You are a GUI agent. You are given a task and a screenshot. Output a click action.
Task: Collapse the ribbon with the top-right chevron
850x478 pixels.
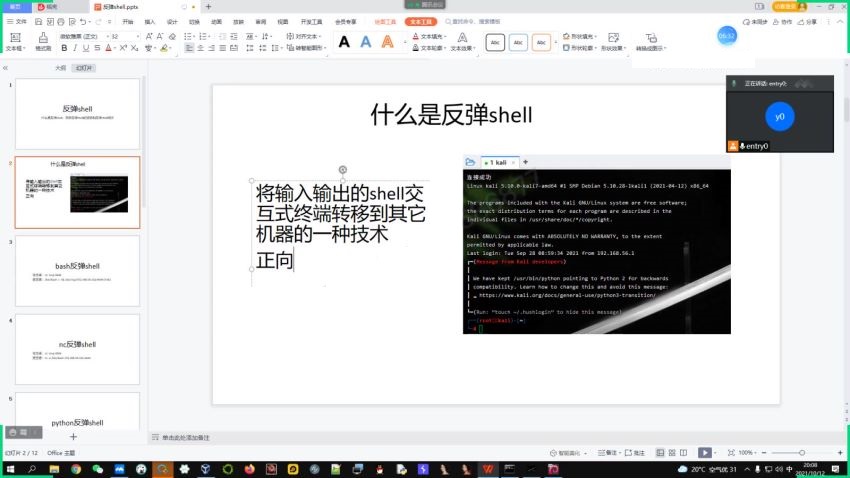click(840, 22)
